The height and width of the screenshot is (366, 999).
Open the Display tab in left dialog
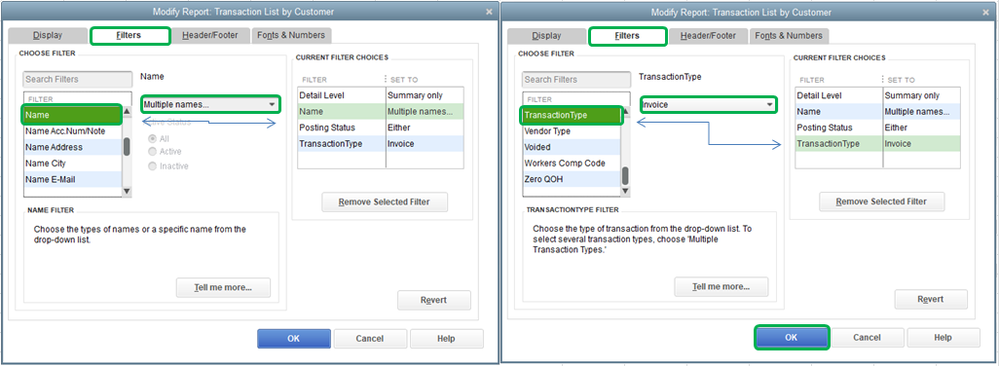[48, 36]
